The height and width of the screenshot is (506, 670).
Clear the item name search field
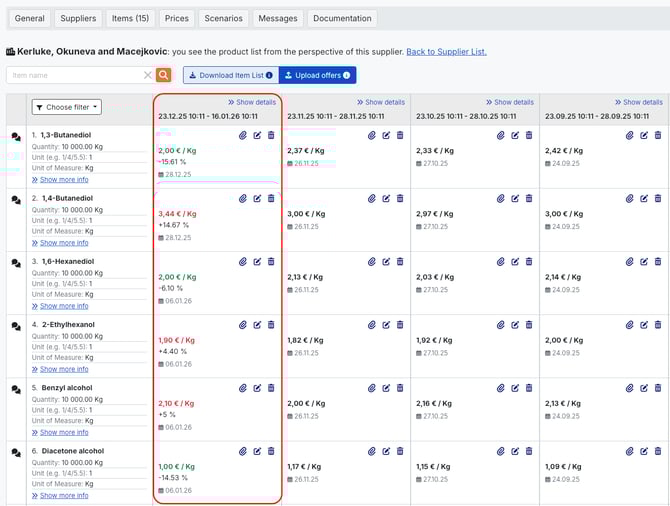(148, 75)
